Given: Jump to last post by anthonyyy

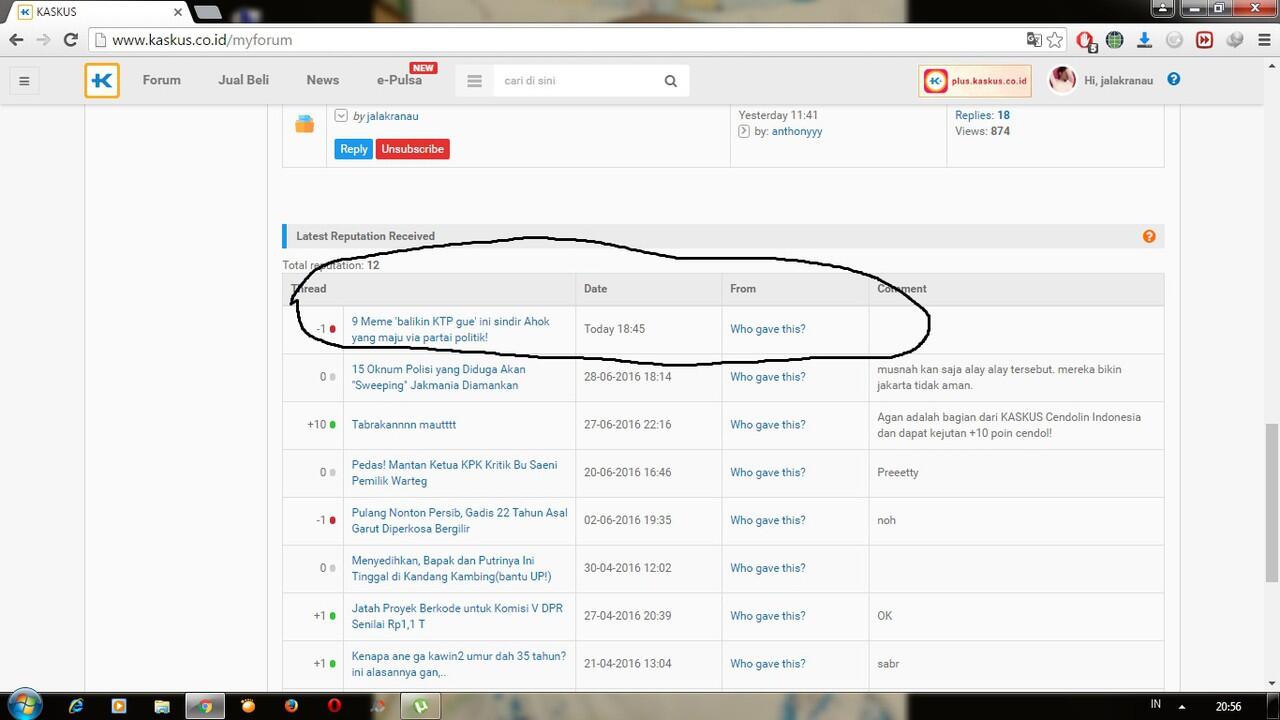Looking at the screenshot, I should [x=743, y=131].
